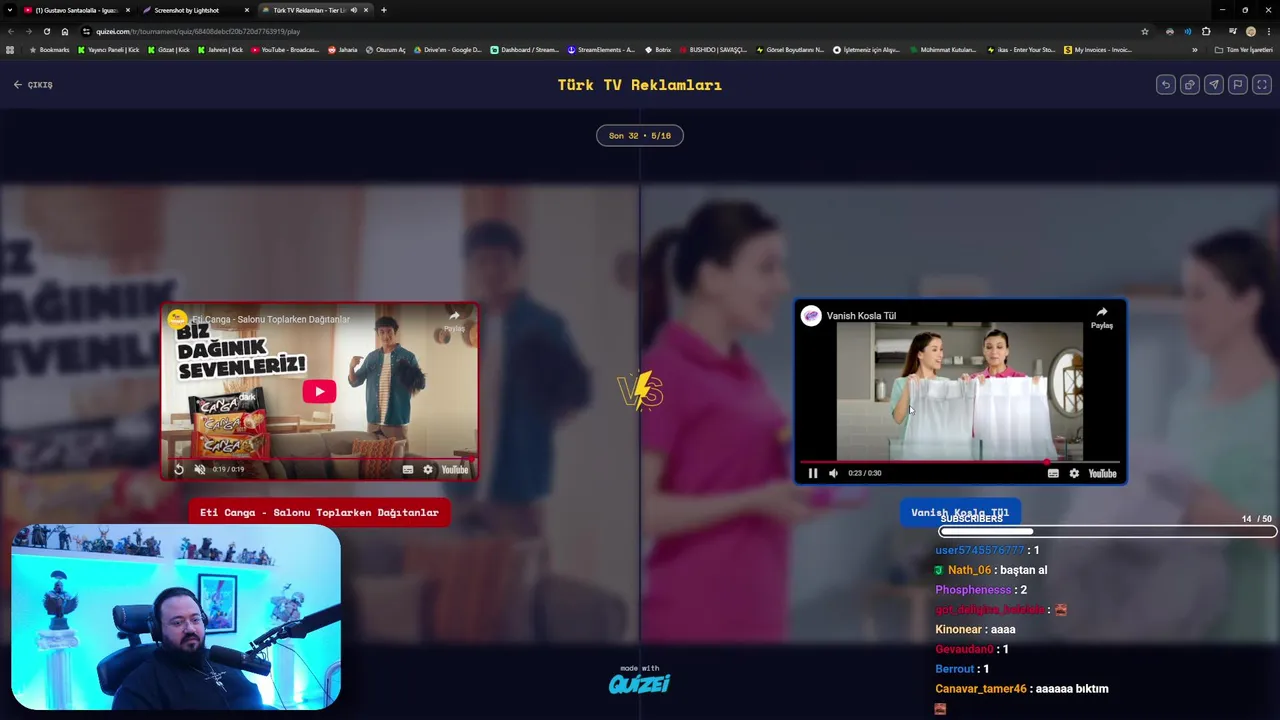This screenshot has width=1280, height=720.
Task: Open Chrome three-dot menu
Action: (x=1269, y=31)
